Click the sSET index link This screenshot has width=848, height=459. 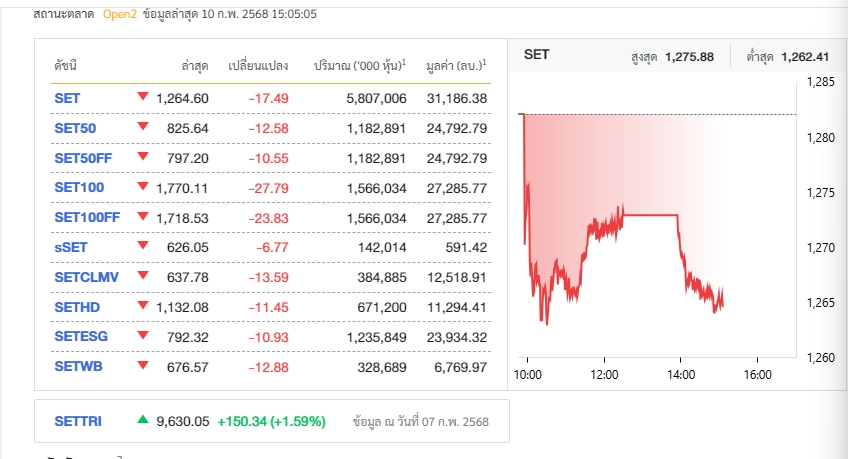(70, 247)
